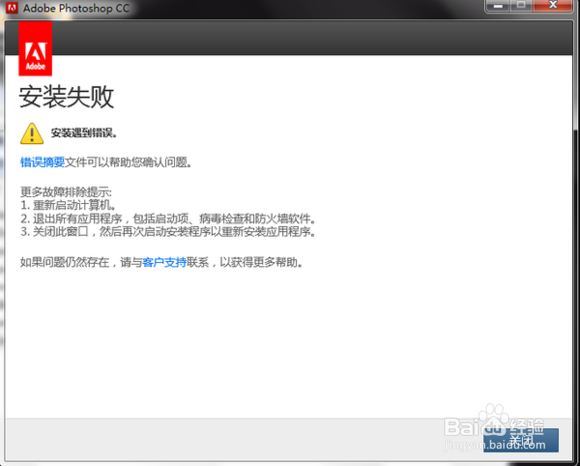Select the 安装失败 heading text
This screenshot has width=580, height=466.
66,98
